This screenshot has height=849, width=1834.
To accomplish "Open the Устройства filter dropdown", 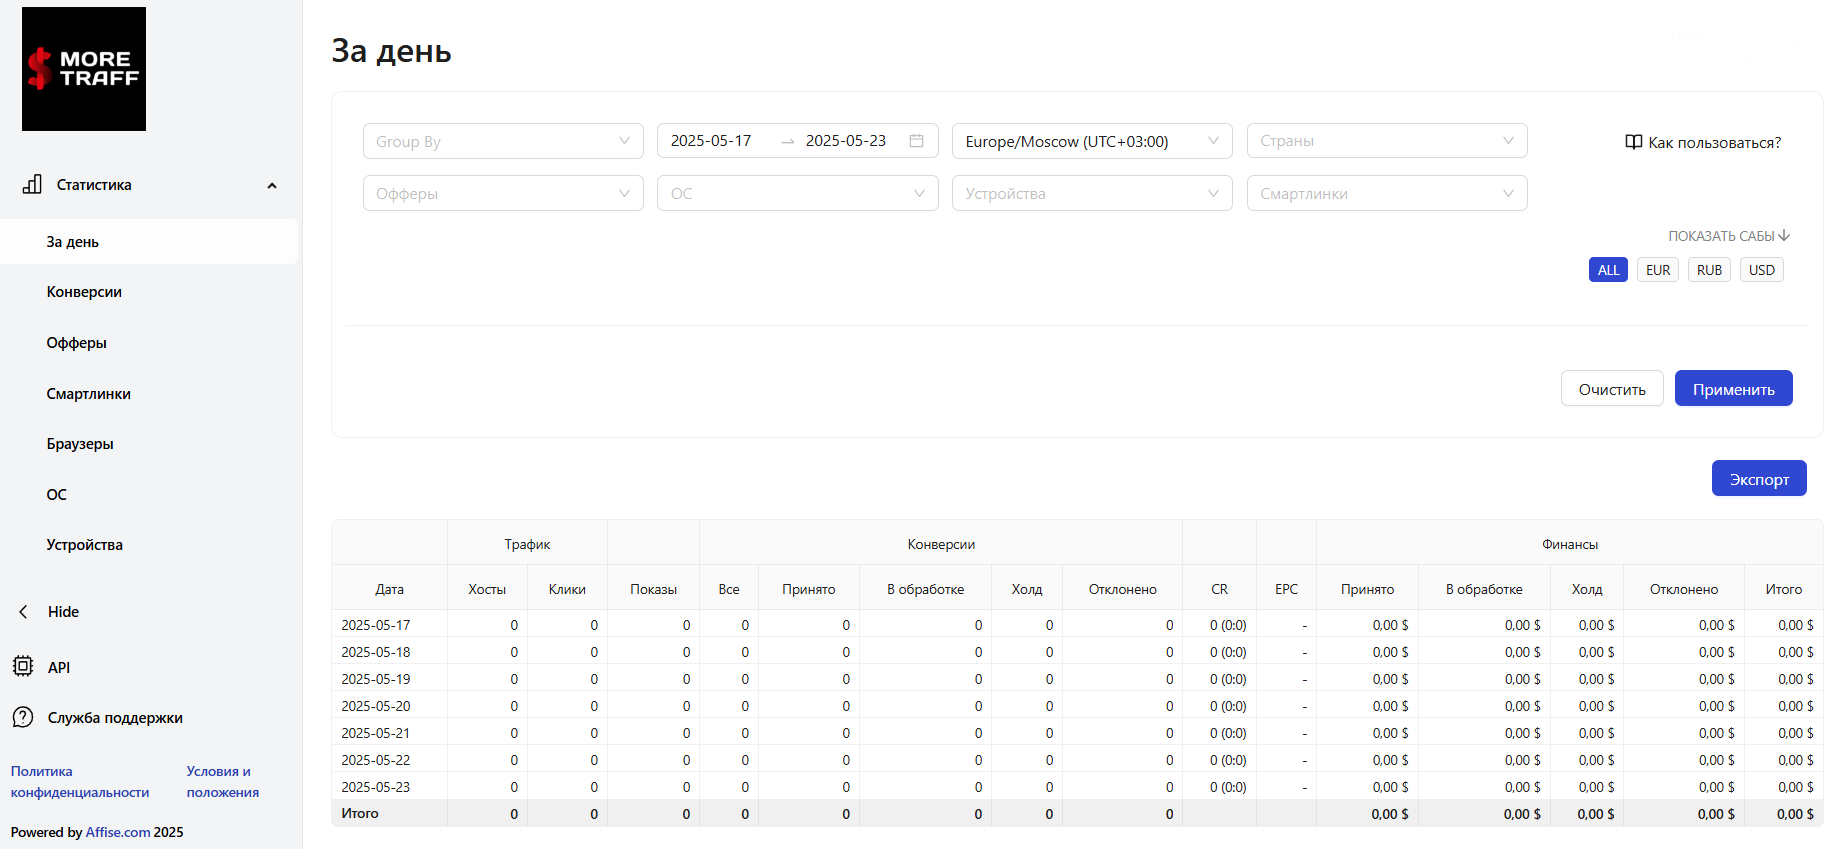I will point(1092,193).
